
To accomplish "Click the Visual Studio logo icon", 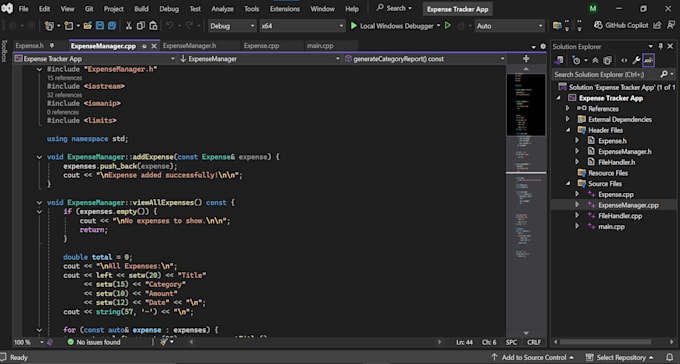I will coord(7,8).
